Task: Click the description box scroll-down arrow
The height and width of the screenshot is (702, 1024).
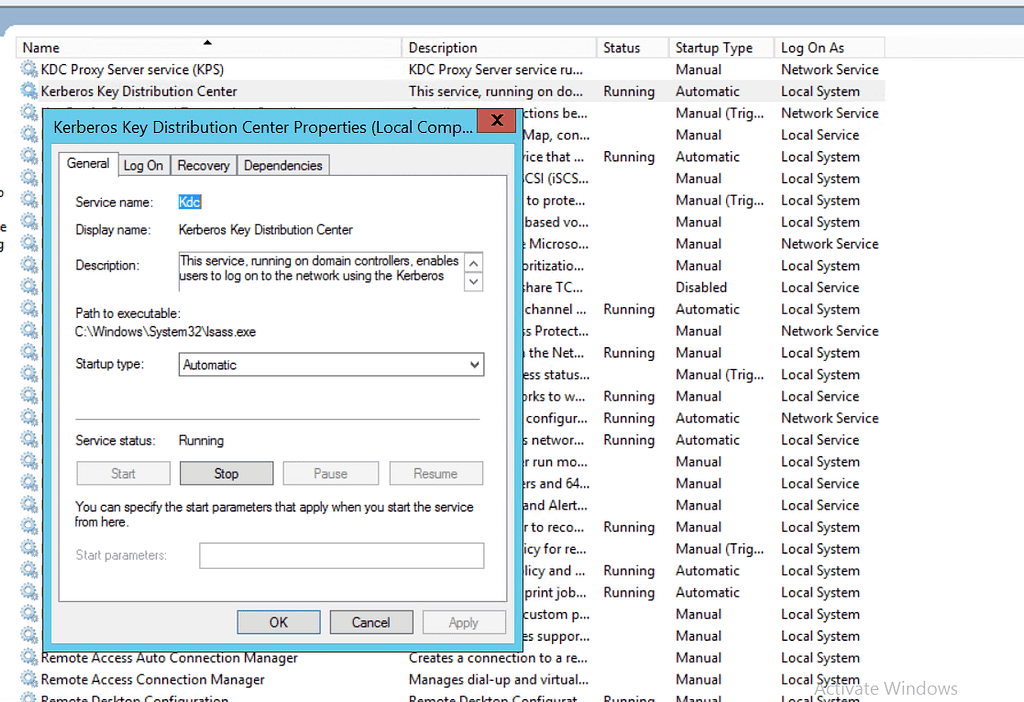Action: click(474, 282)
